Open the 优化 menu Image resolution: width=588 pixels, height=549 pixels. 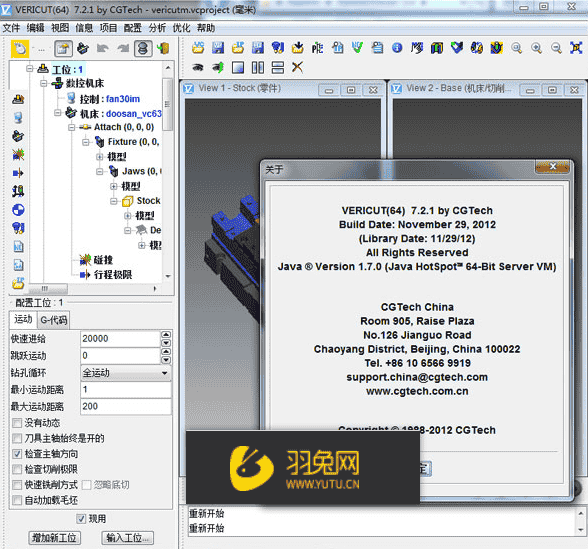[182, 28]
